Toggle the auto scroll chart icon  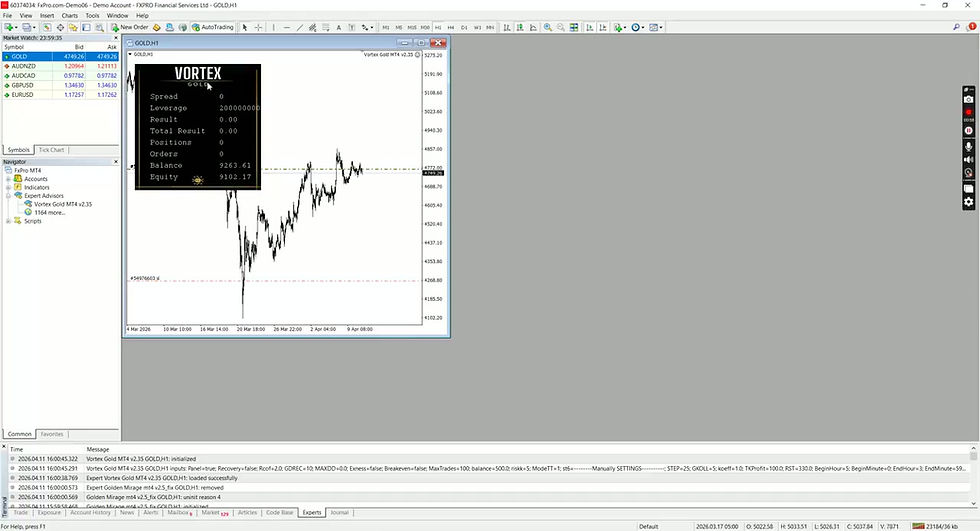[589, 27]
